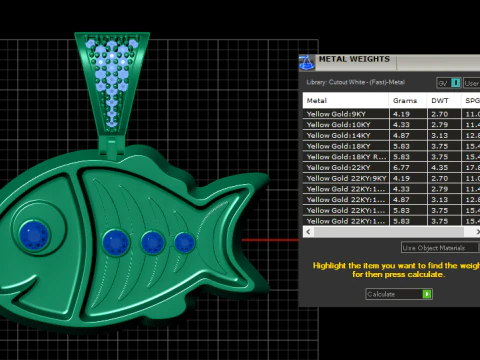Click the Grams column header
This screenshot has width=480, height=360.
click(408, 100)
